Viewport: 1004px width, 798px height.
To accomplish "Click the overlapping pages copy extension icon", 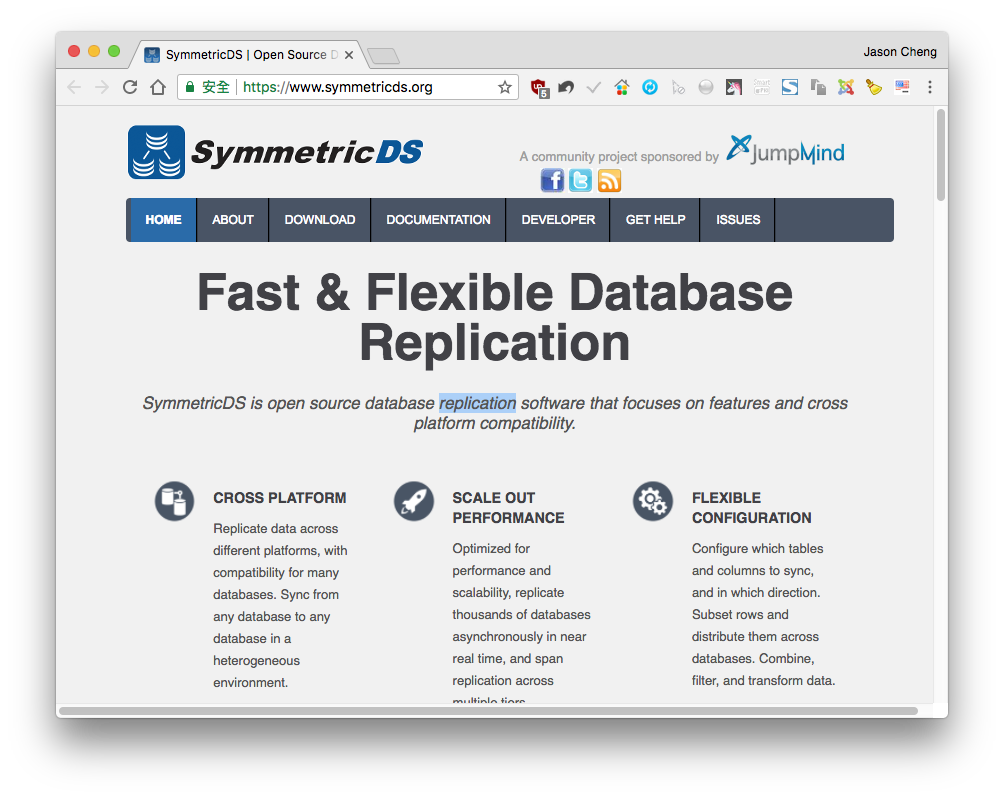I will [x=818, y=87].
